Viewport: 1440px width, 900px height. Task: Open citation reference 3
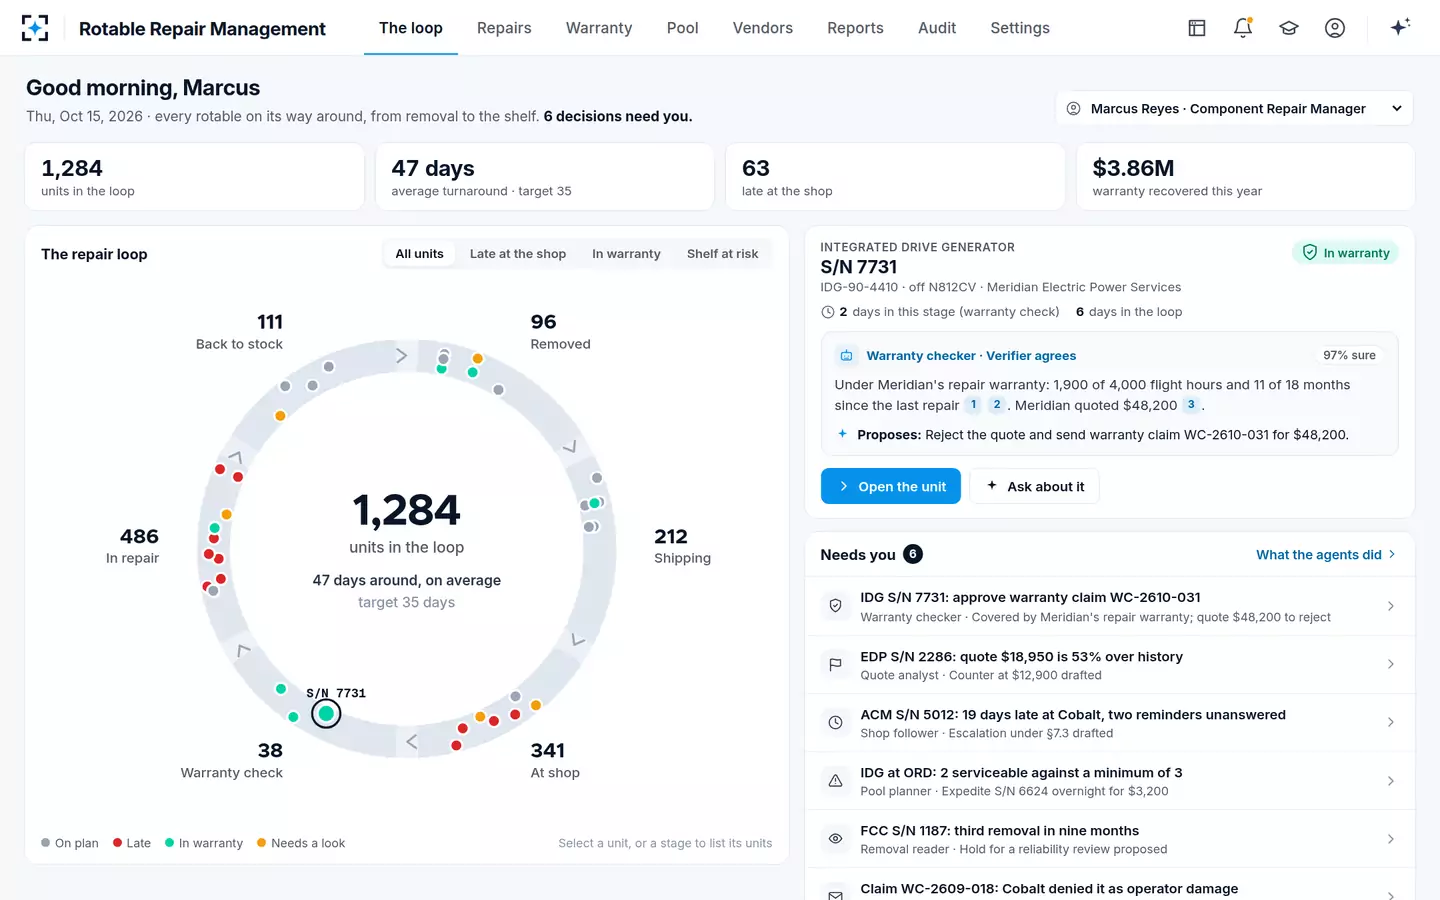1191,405
